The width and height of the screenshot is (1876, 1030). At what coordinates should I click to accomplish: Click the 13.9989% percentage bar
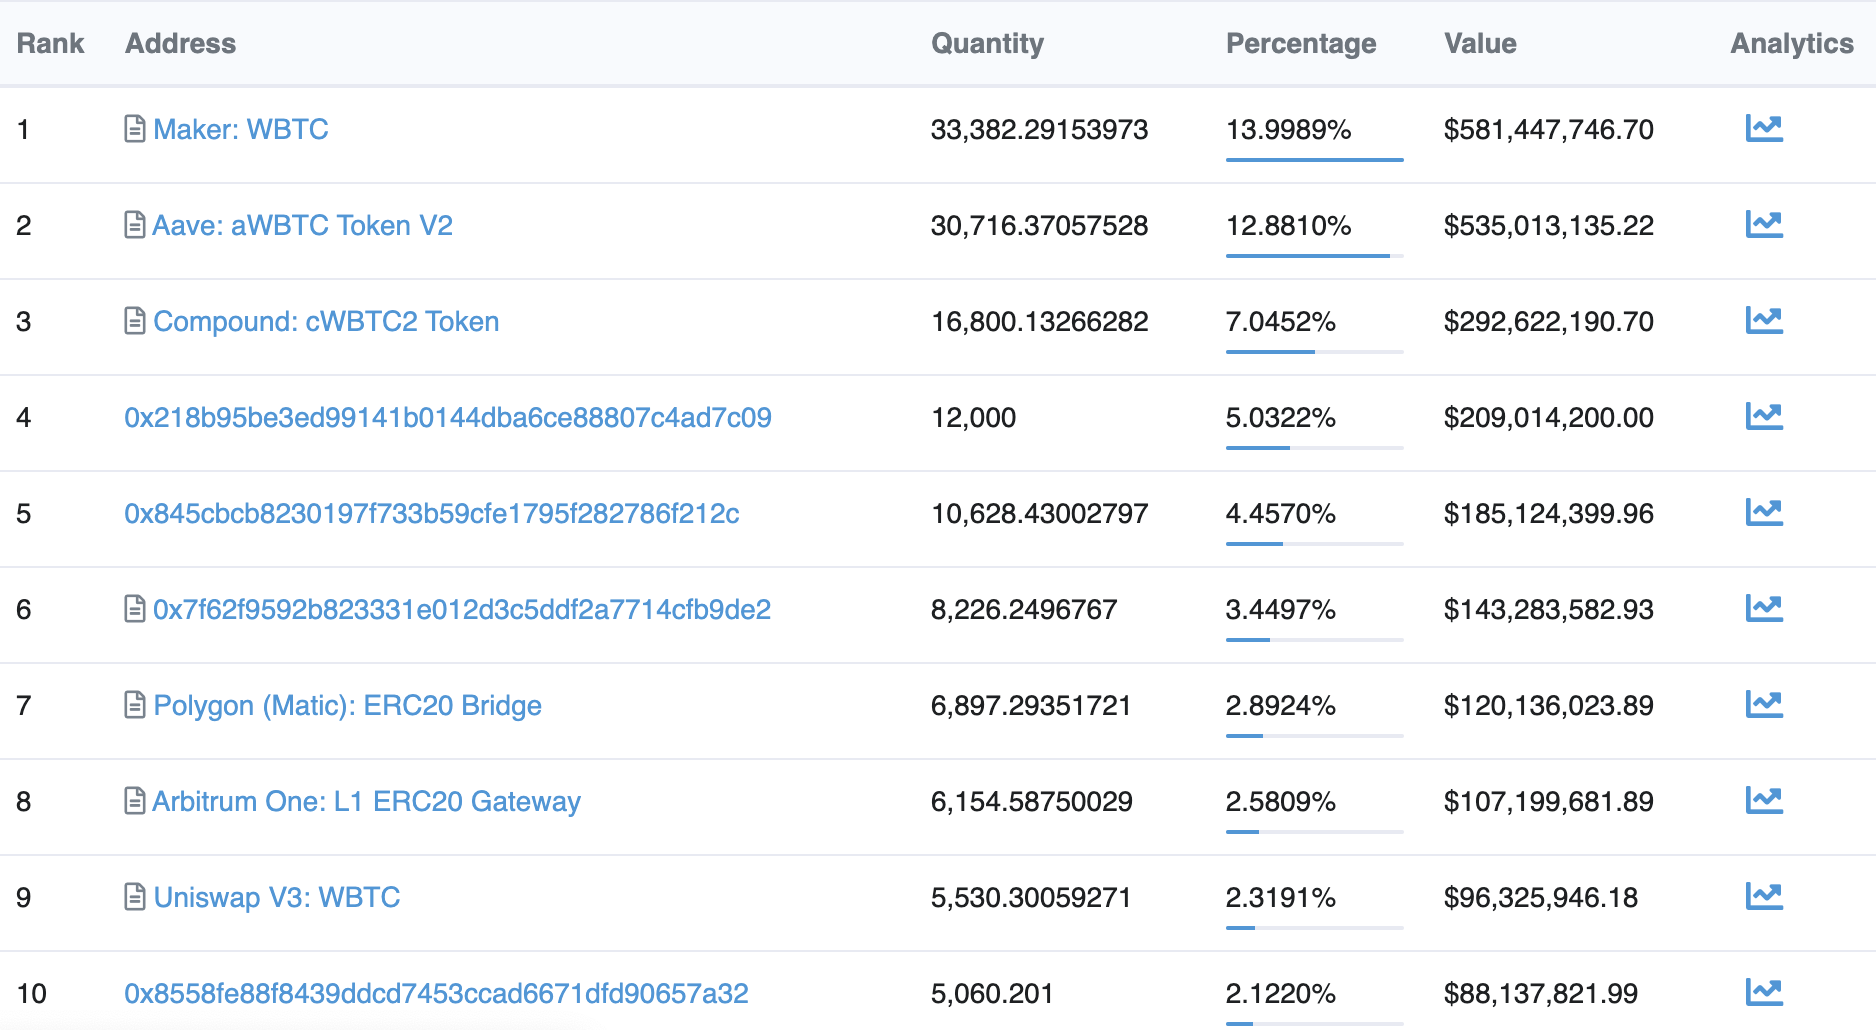(1315, 159)
